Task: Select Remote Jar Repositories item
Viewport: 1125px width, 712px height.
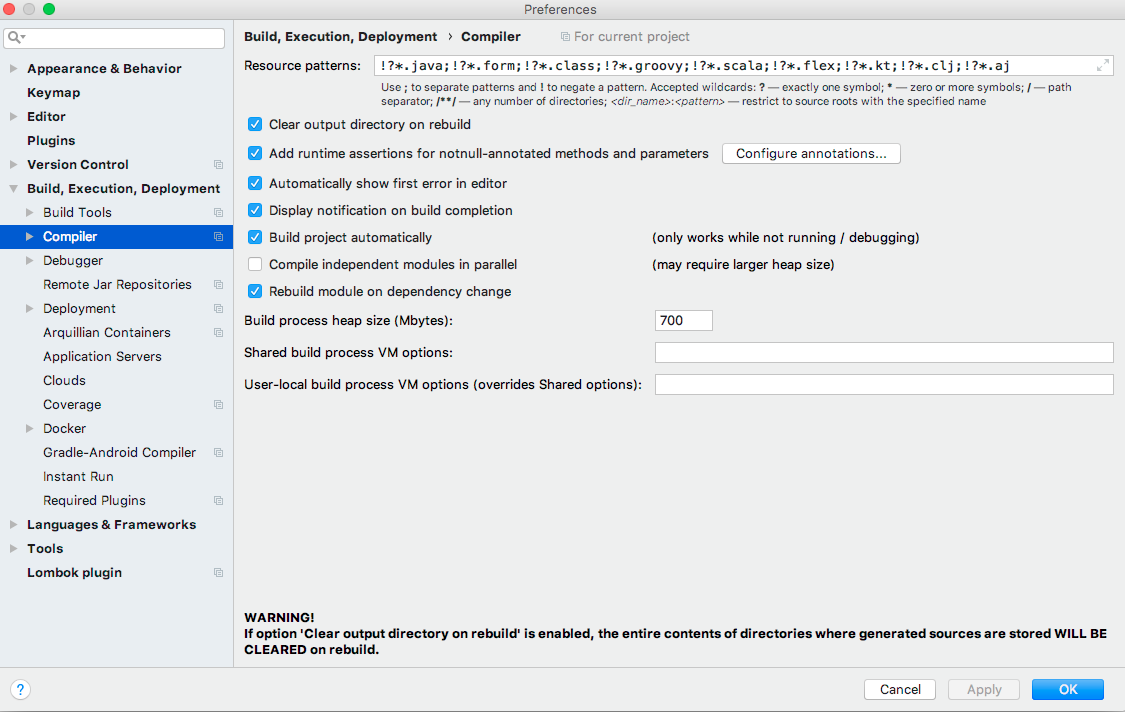Action: click(116, 285)
